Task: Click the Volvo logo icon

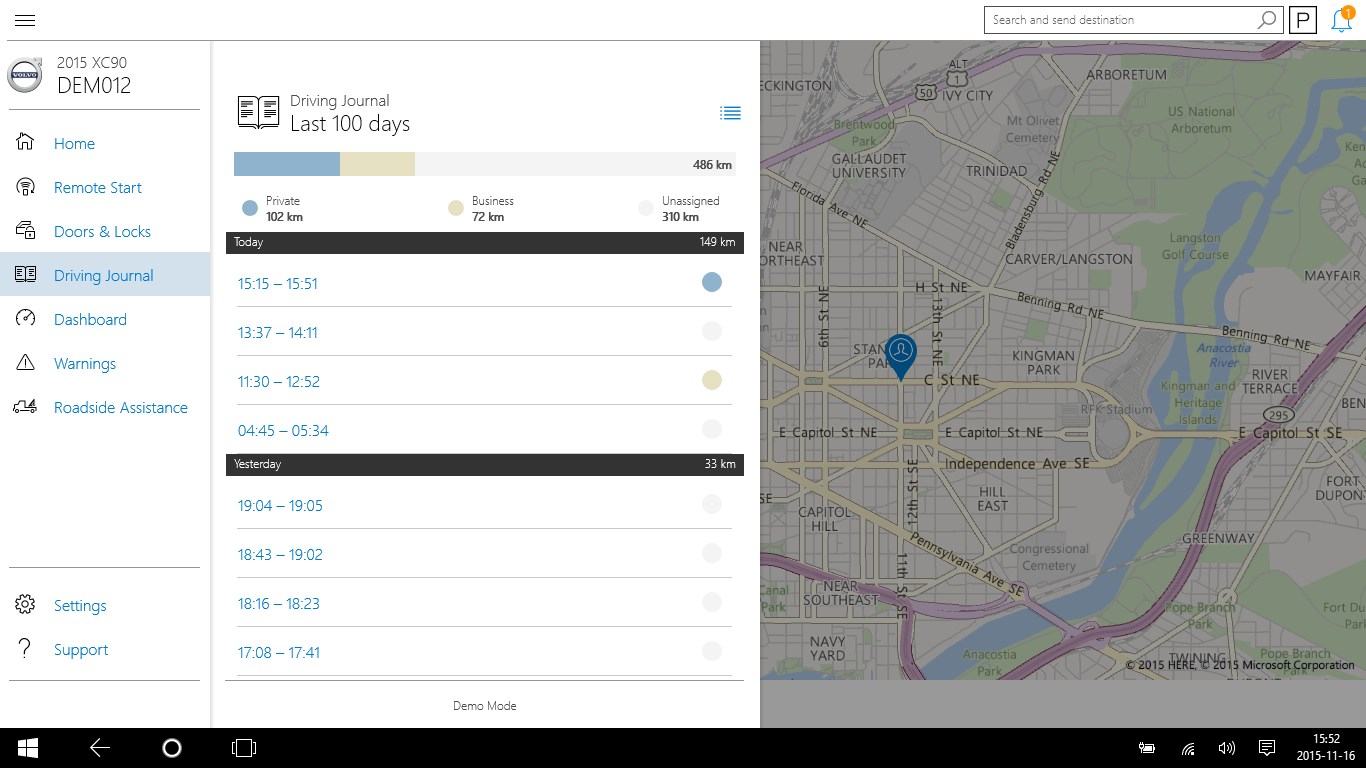Action: click(x=25, y=75)
